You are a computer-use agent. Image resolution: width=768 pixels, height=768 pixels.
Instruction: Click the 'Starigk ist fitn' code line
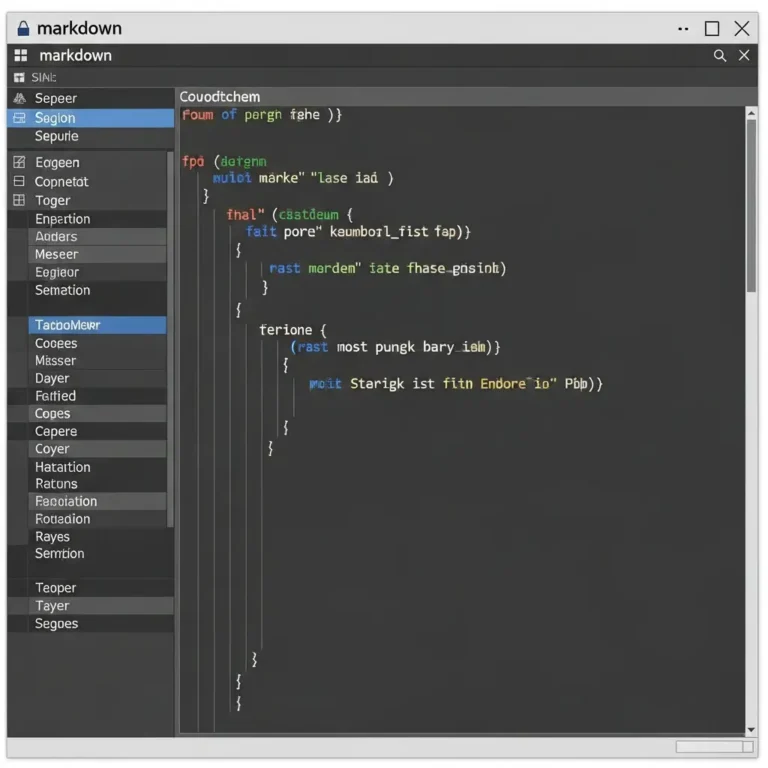pos(456,384)
